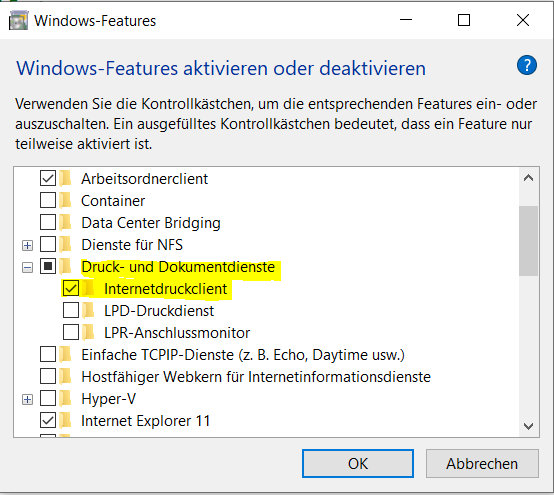Expand the Dienste für NFS node
This screenshot has height=495, width=554.
27,245
